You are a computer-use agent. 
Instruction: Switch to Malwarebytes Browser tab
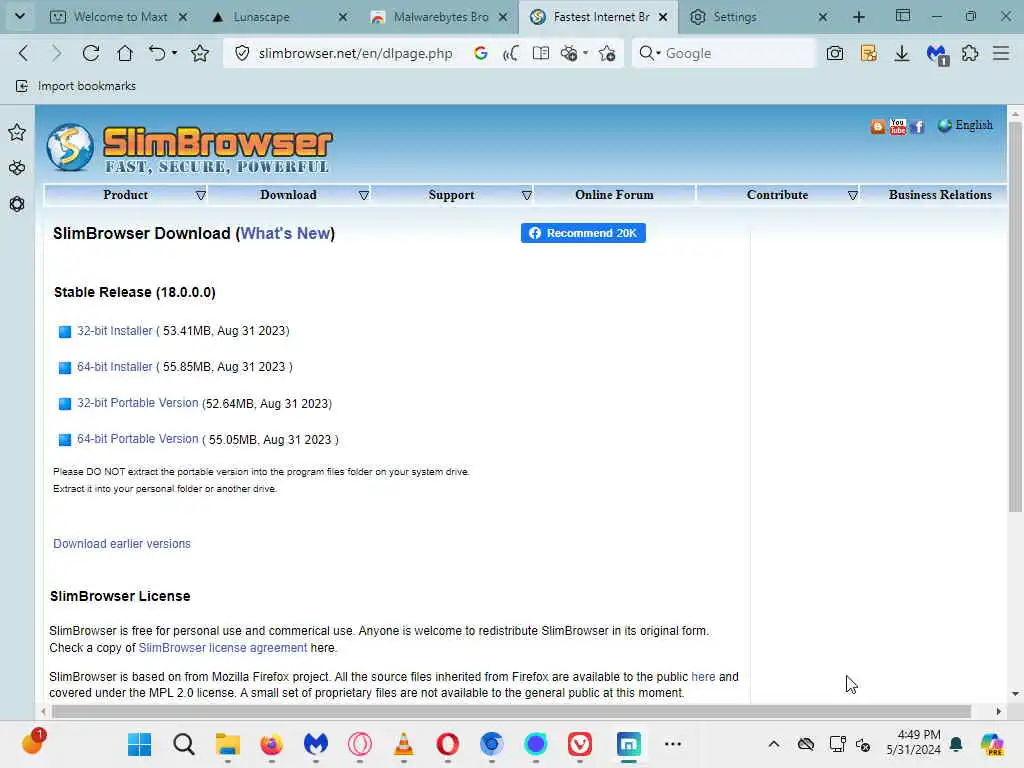[x=439, y=17]
